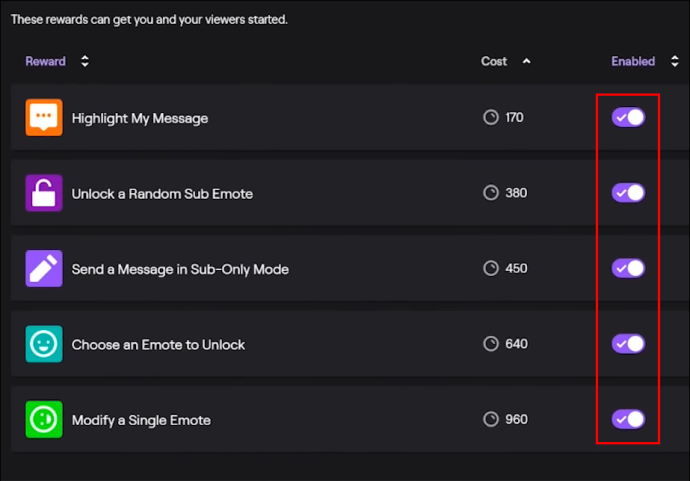This screenshot has height=481, width=690.
Task: Click the channel points icon beside 450
Action: click(x=491, y=268)
